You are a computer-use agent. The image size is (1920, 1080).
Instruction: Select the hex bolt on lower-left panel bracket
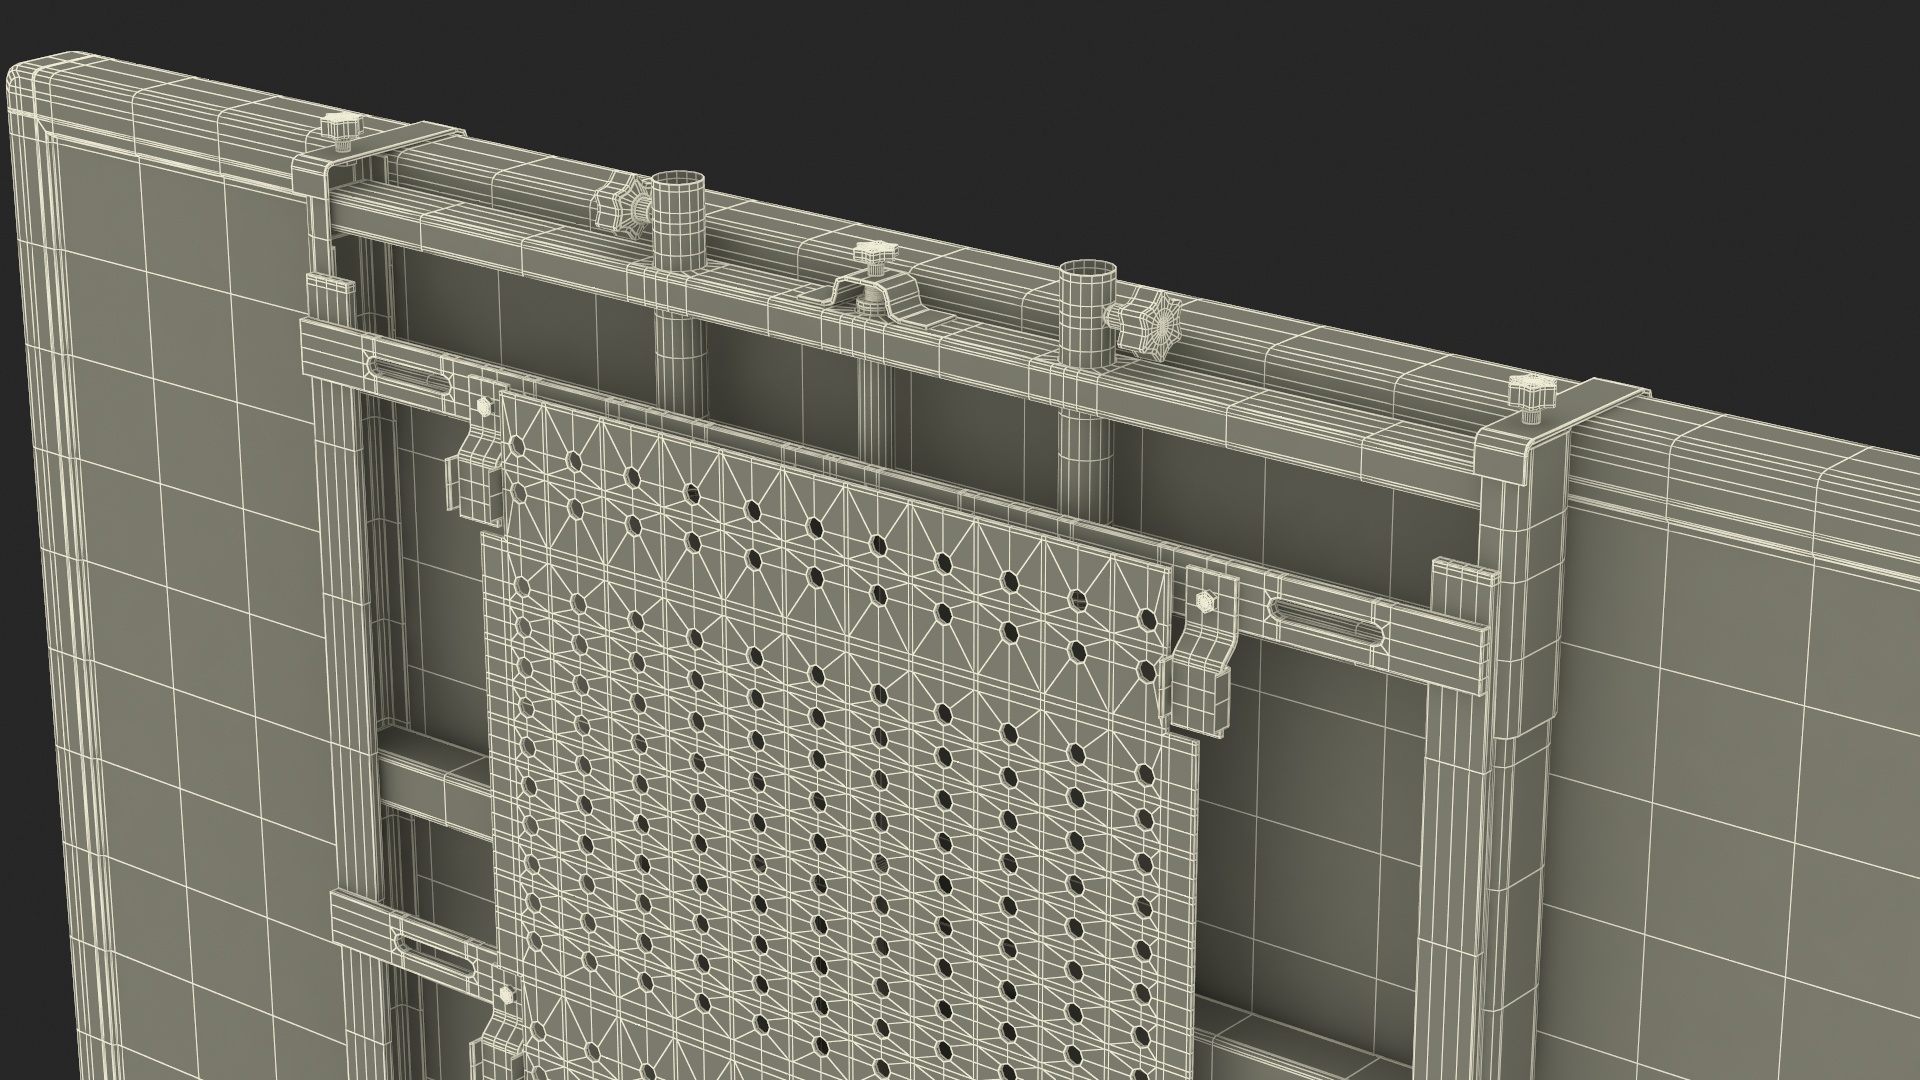(508, 995)
